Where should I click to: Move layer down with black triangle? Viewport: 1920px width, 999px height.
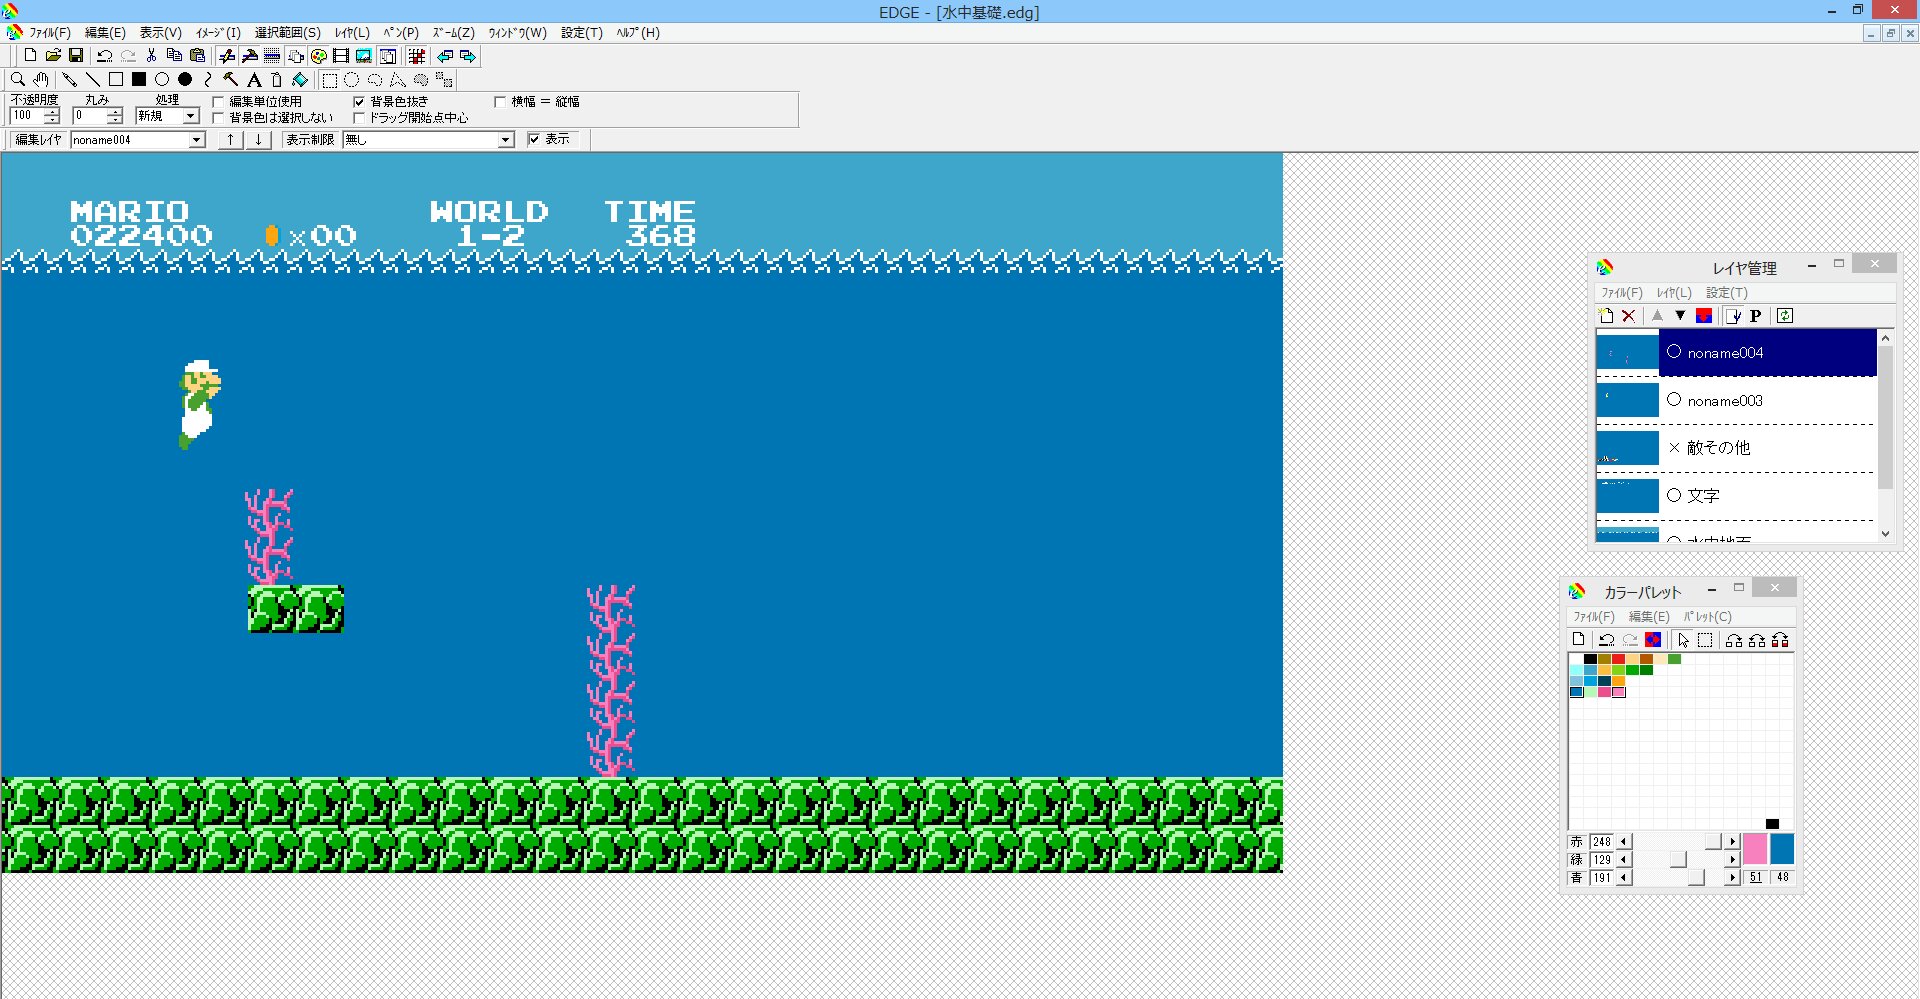(x=1680, y=316)
